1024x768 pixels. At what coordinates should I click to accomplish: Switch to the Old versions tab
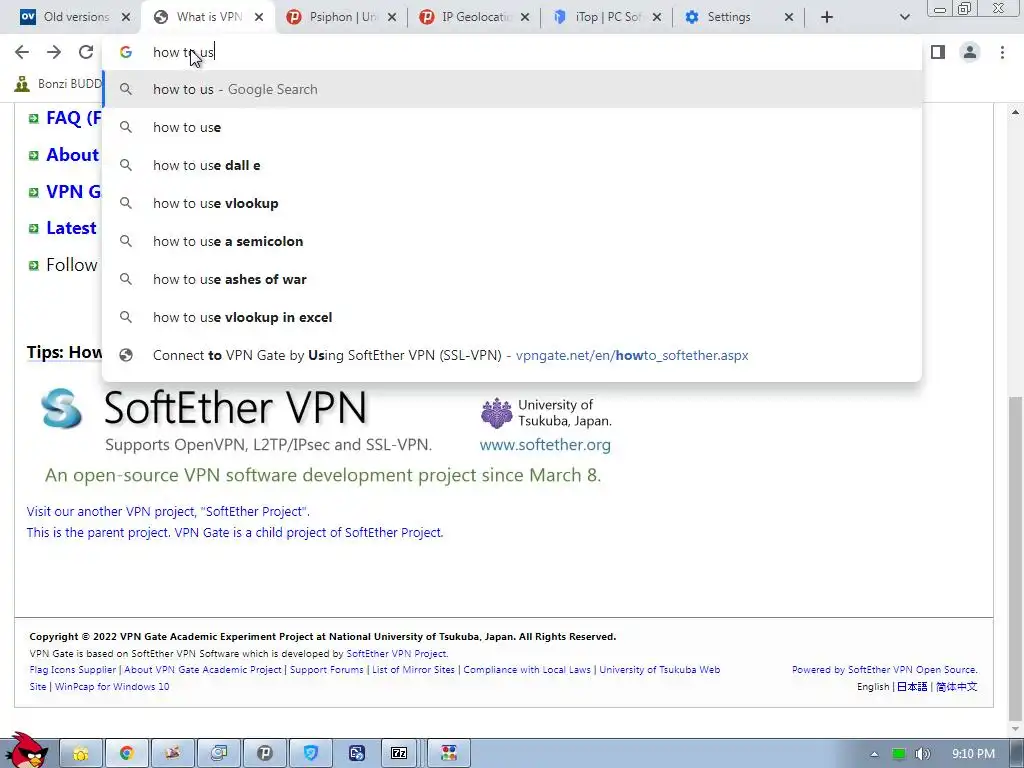[x=71, y=17]
